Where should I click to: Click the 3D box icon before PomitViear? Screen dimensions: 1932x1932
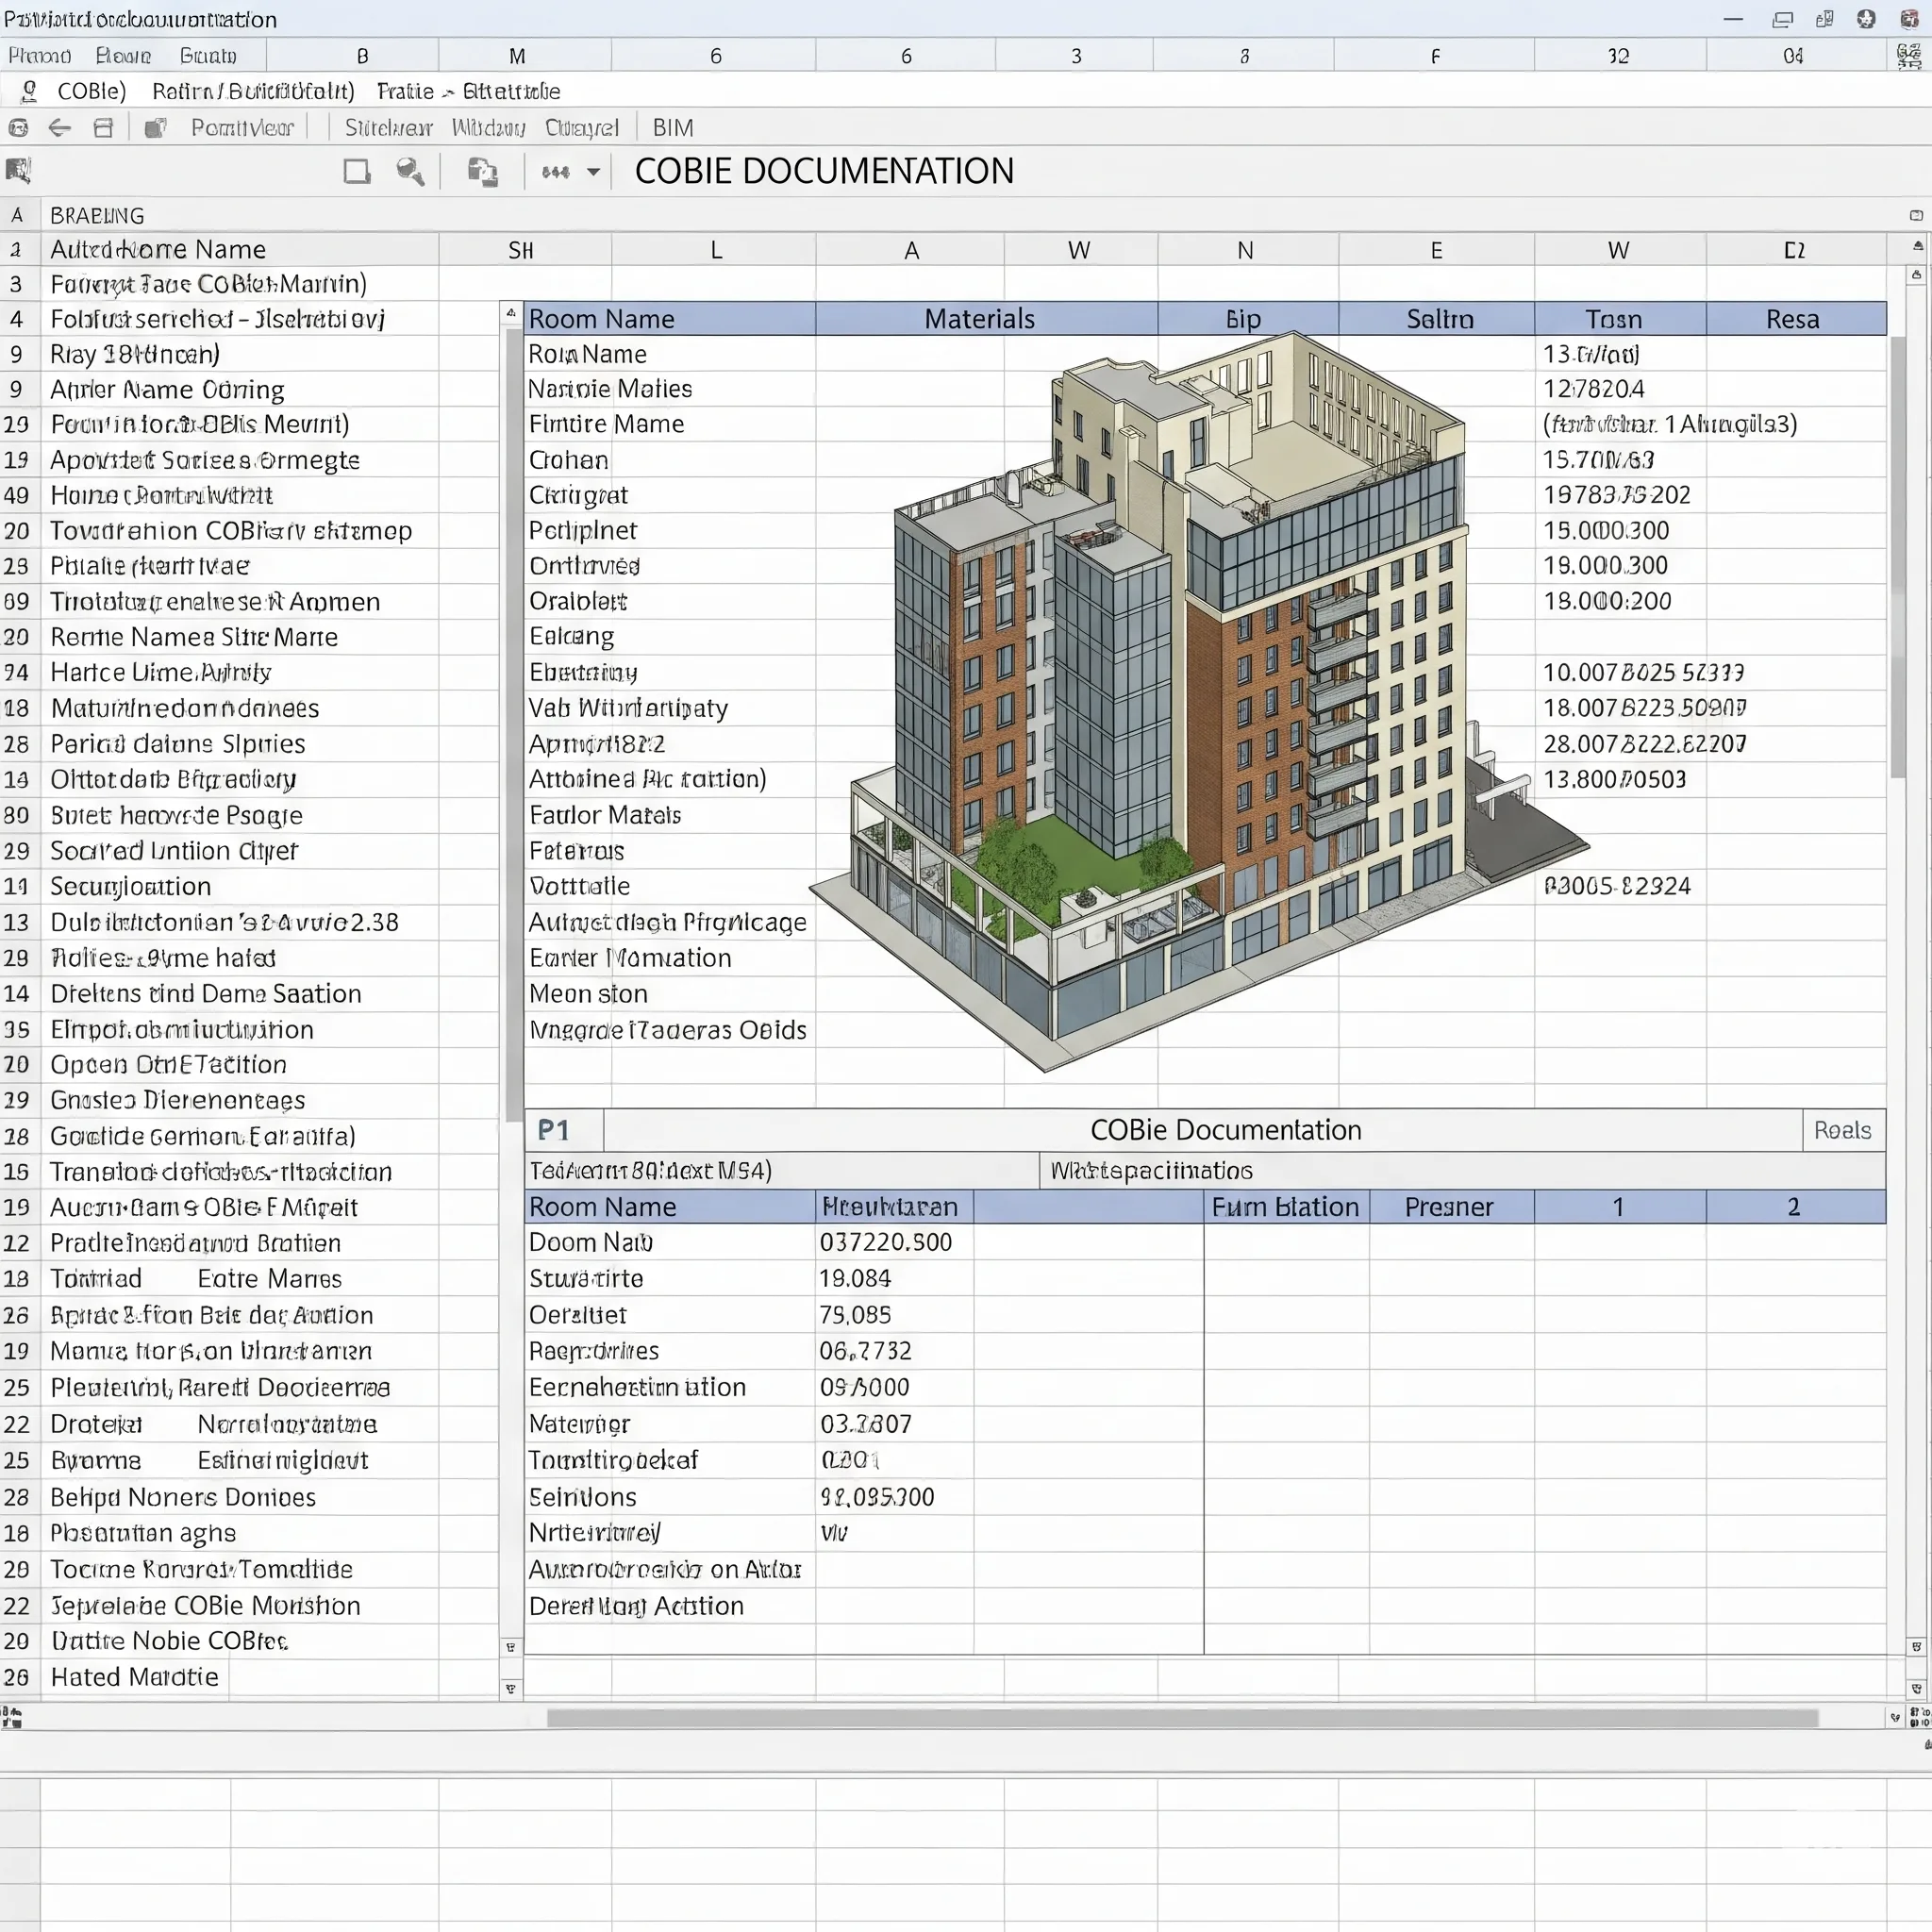155,128
